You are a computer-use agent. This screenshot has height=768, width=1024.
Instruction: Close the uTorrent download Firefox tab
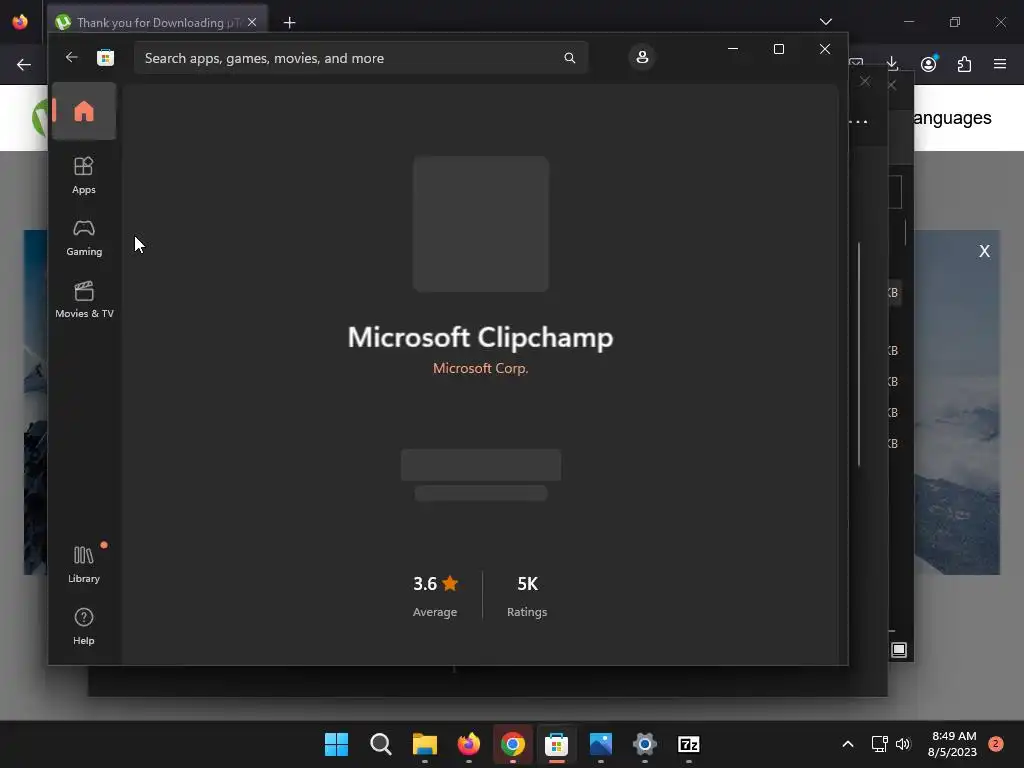click(x=252, y=22)
